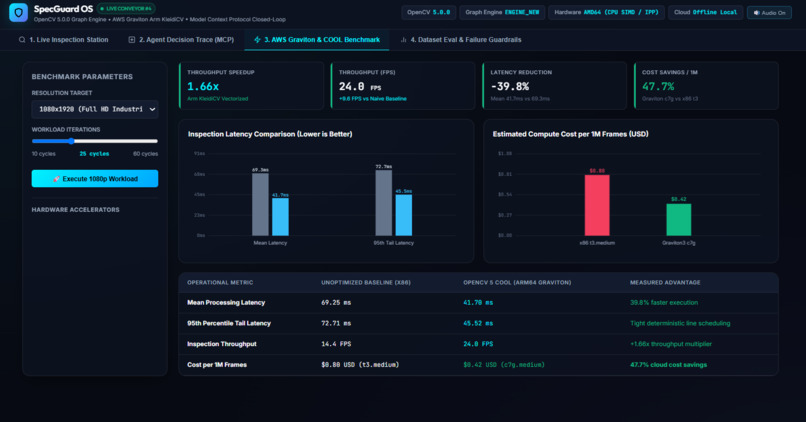Click the green dot in LIVECONVEYOR badge
The image size is (806, 422).
pyautogui.click(x=102, y=9)
